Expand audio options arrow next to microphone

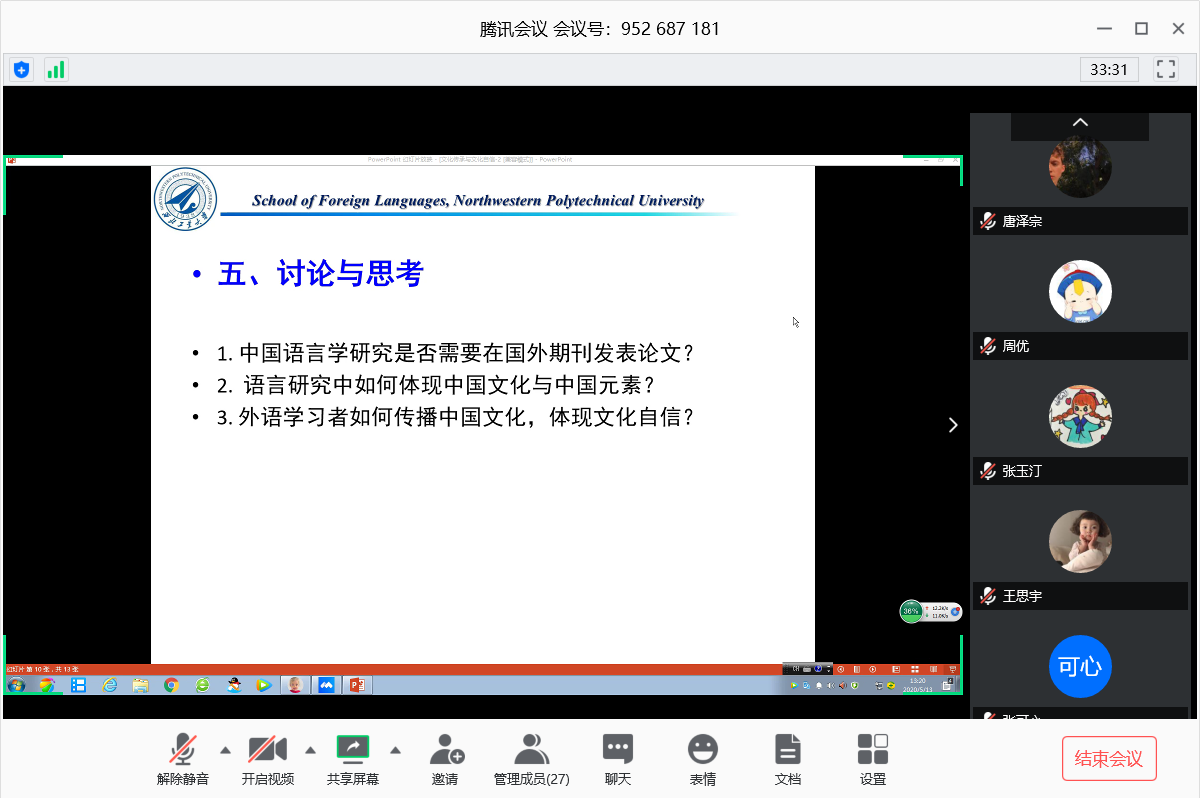225,749
